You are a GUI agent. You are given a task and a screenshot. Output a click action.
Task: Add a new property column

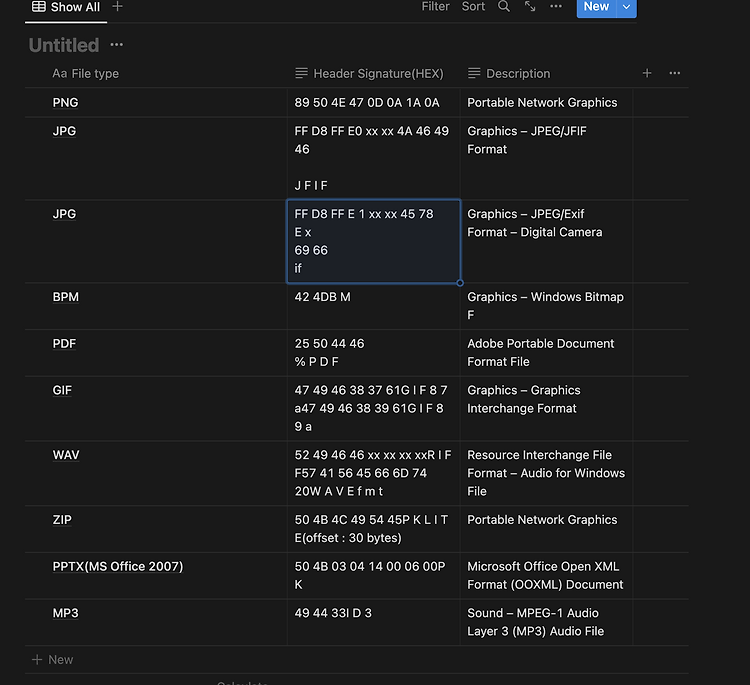click(x=647, y=73)
